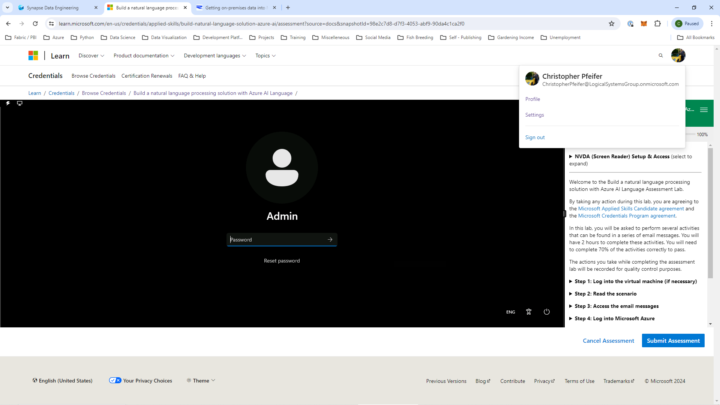This screenshot has height=405, width=720.
Task: Click the Submit Assessment button
Action: click(673, 341)
